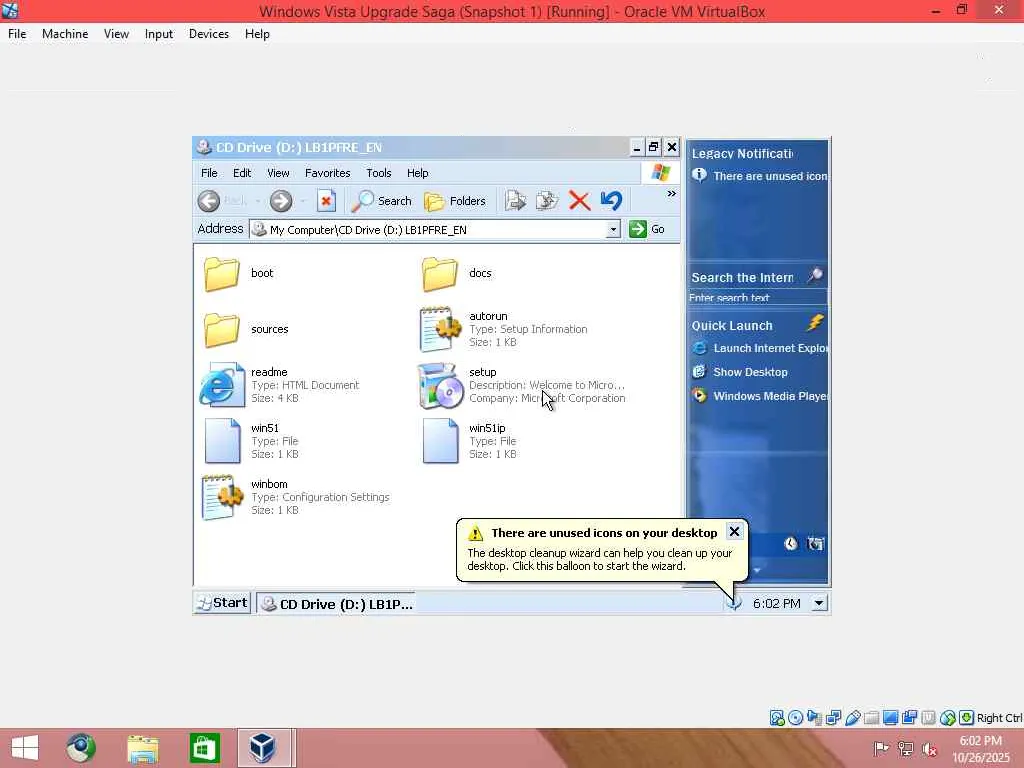Screen dimensions: 1024x768
Task: Open the Favorites menu
Action: click(x=328, y=173)
